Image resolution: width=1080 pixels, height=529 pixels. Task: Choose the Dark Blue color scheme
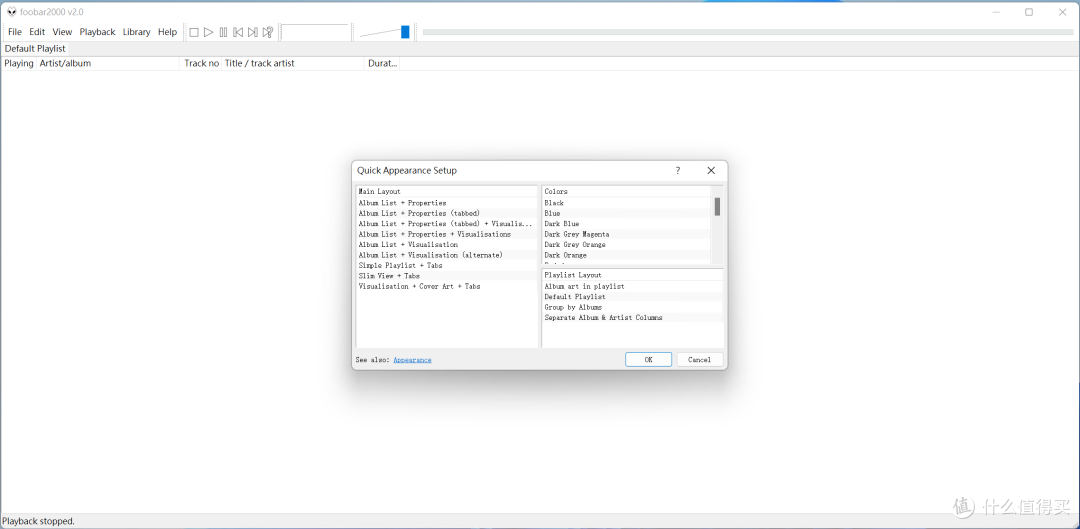click(x=627, y=224)
